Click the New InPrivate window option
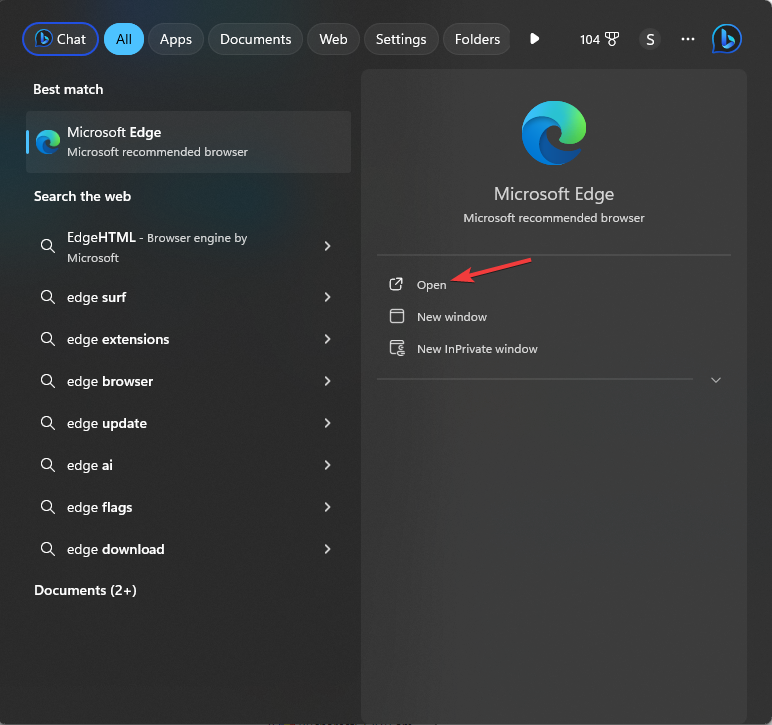Image resolution: width=772 pixels, height=725 pixels. (x=476, y=349)
